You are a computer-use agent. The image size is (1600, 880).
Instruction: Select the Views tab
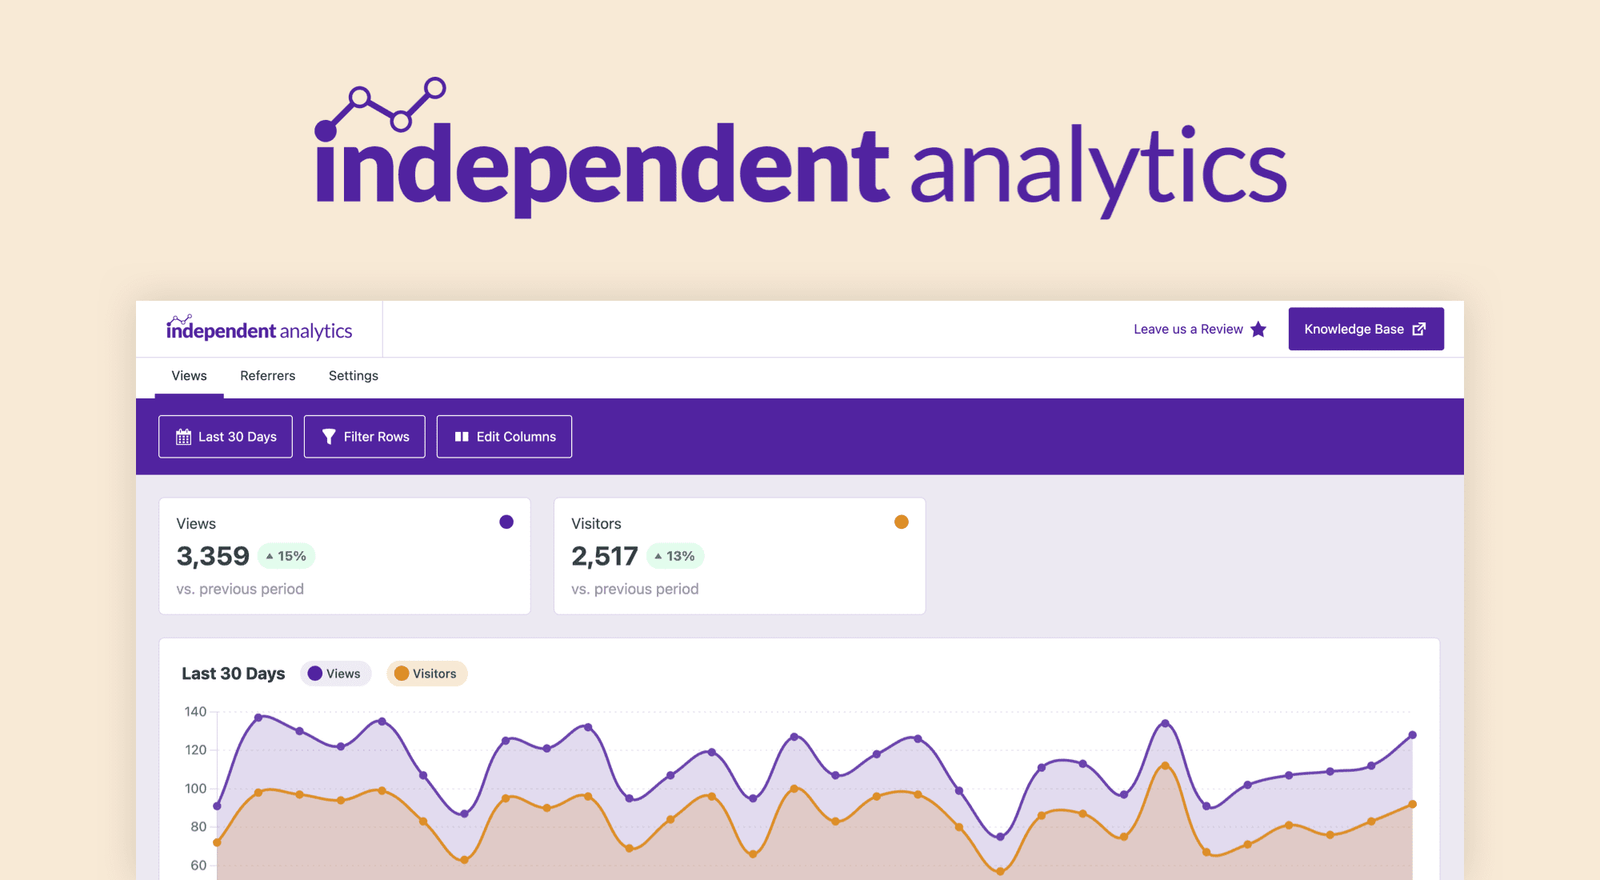click(x=189, y=376)
